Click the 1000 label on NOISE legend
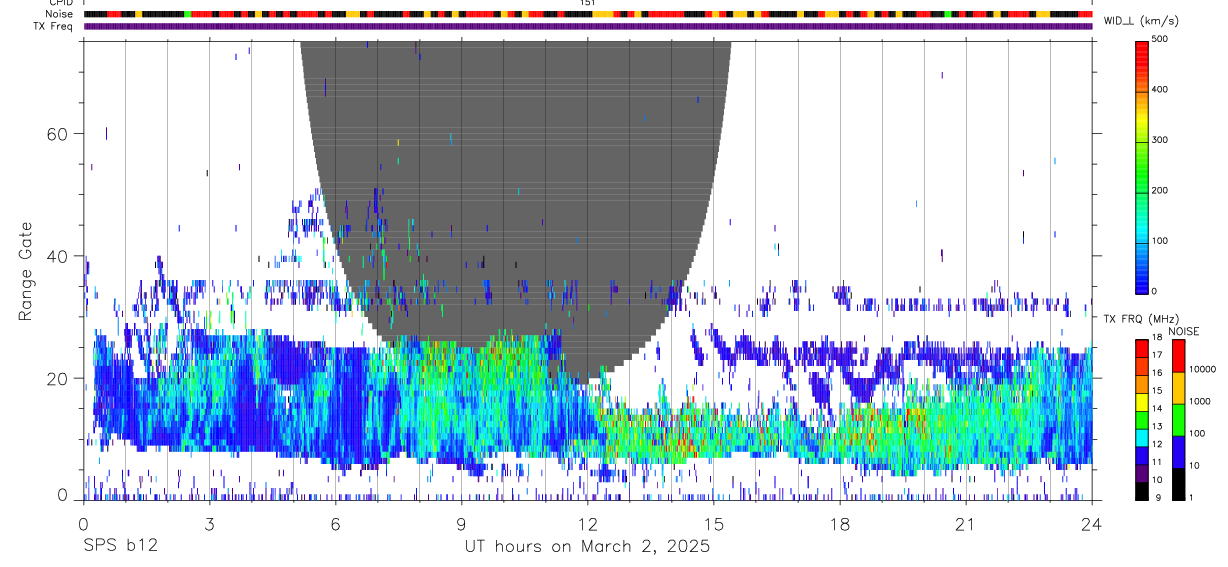The image size is (1228, 567). 1199,402
